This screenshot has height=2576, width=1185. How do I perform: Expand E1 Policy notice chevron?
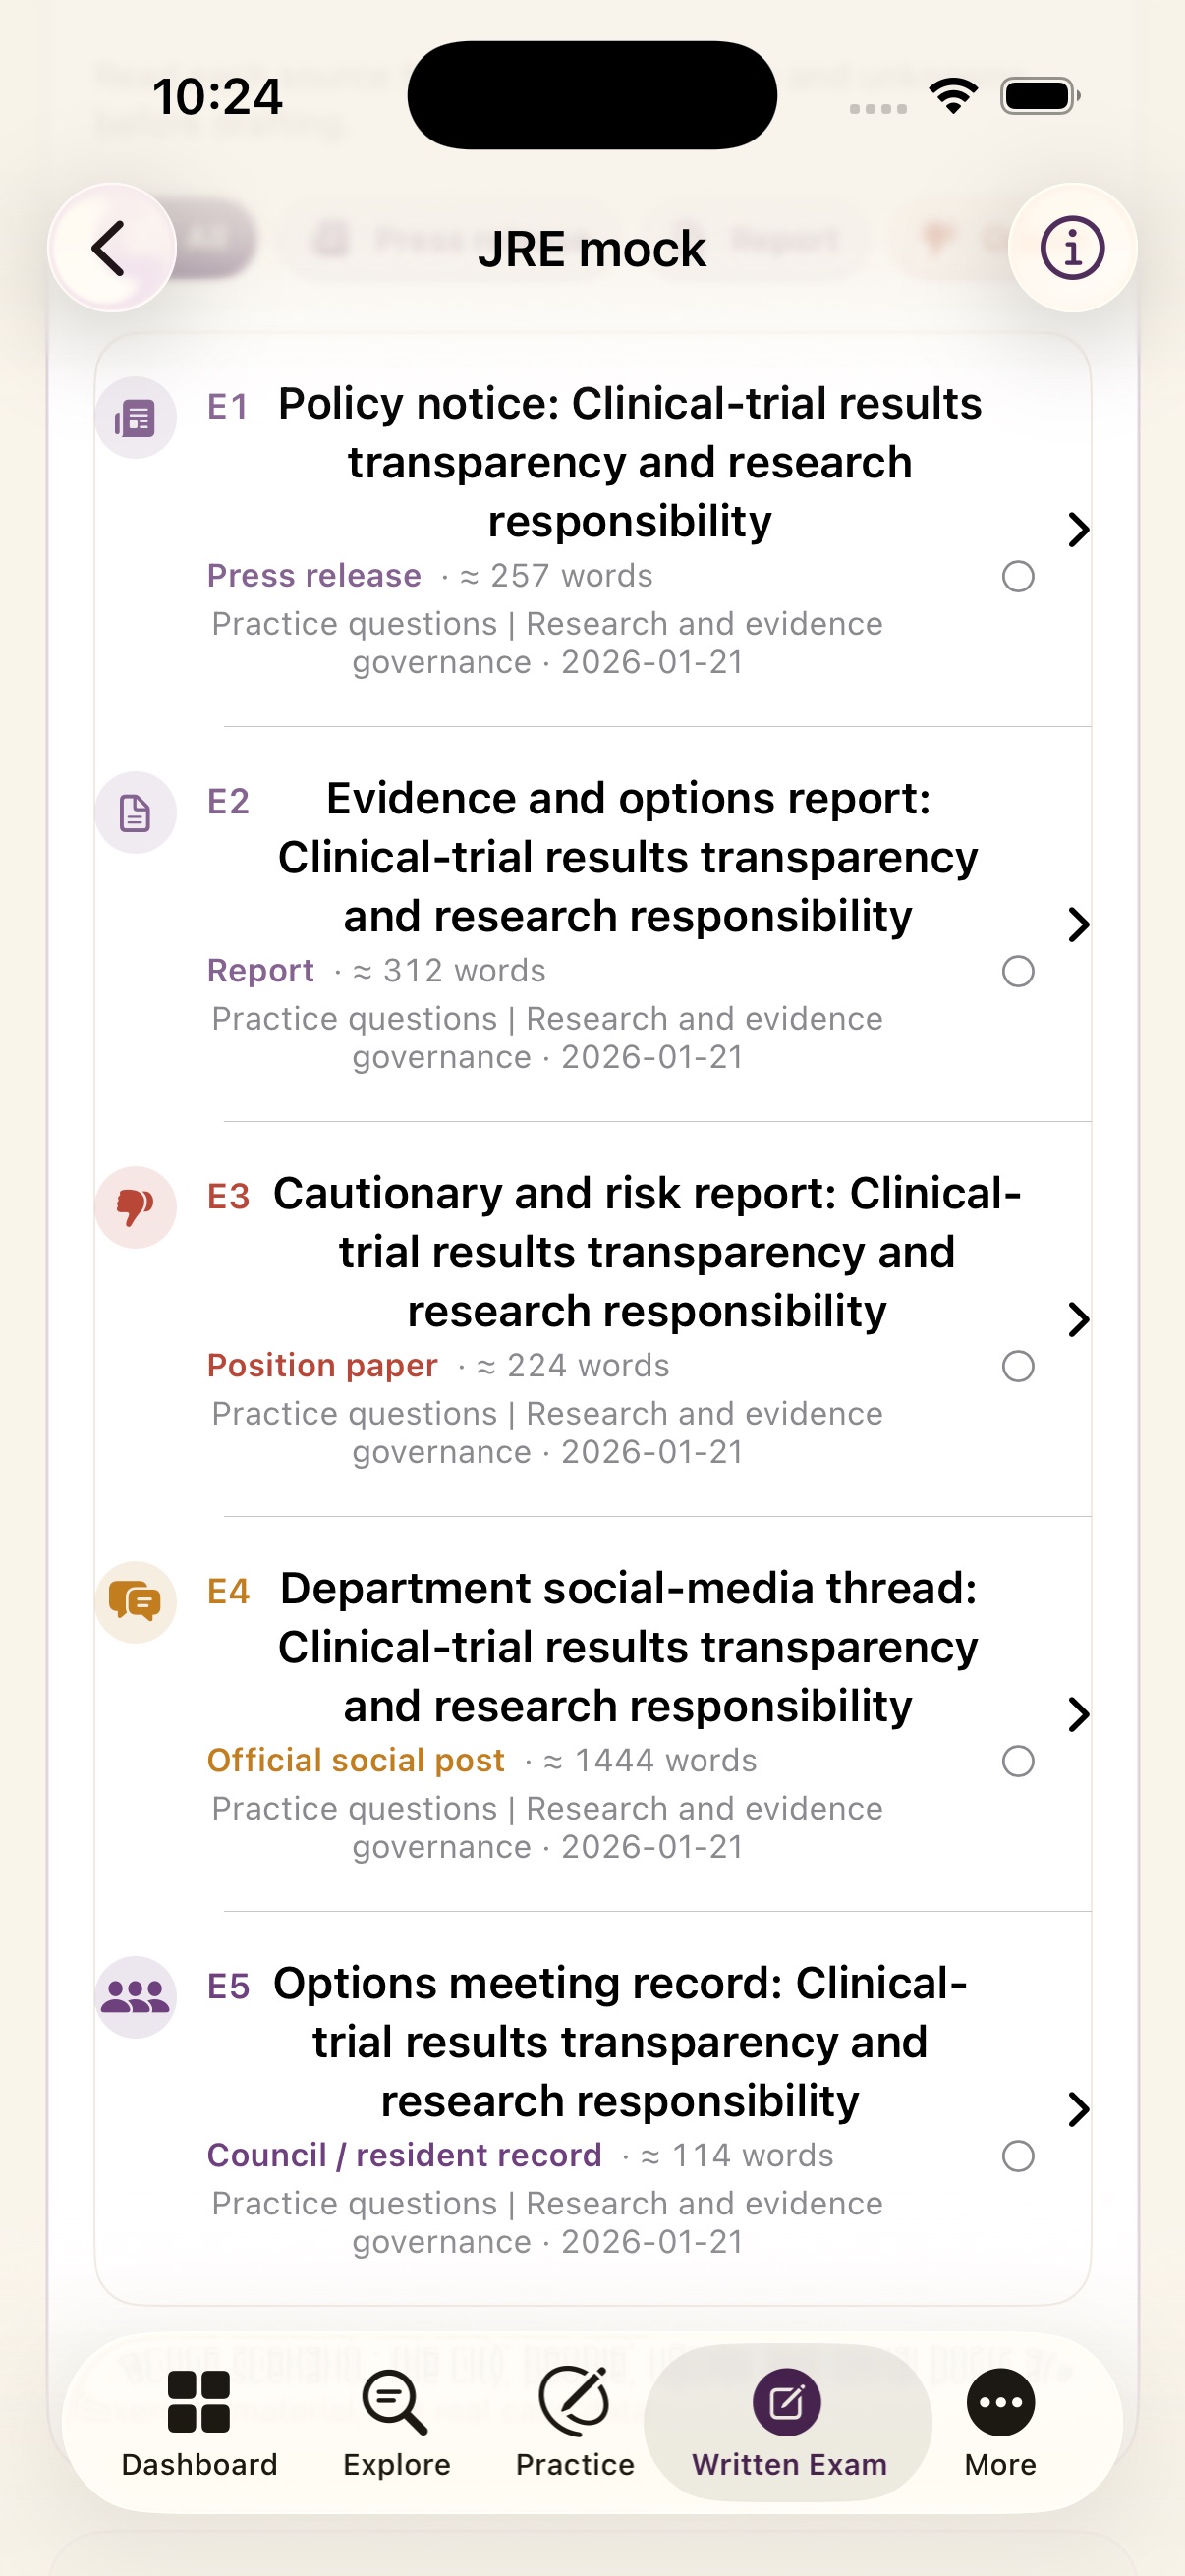point(1077,530)
